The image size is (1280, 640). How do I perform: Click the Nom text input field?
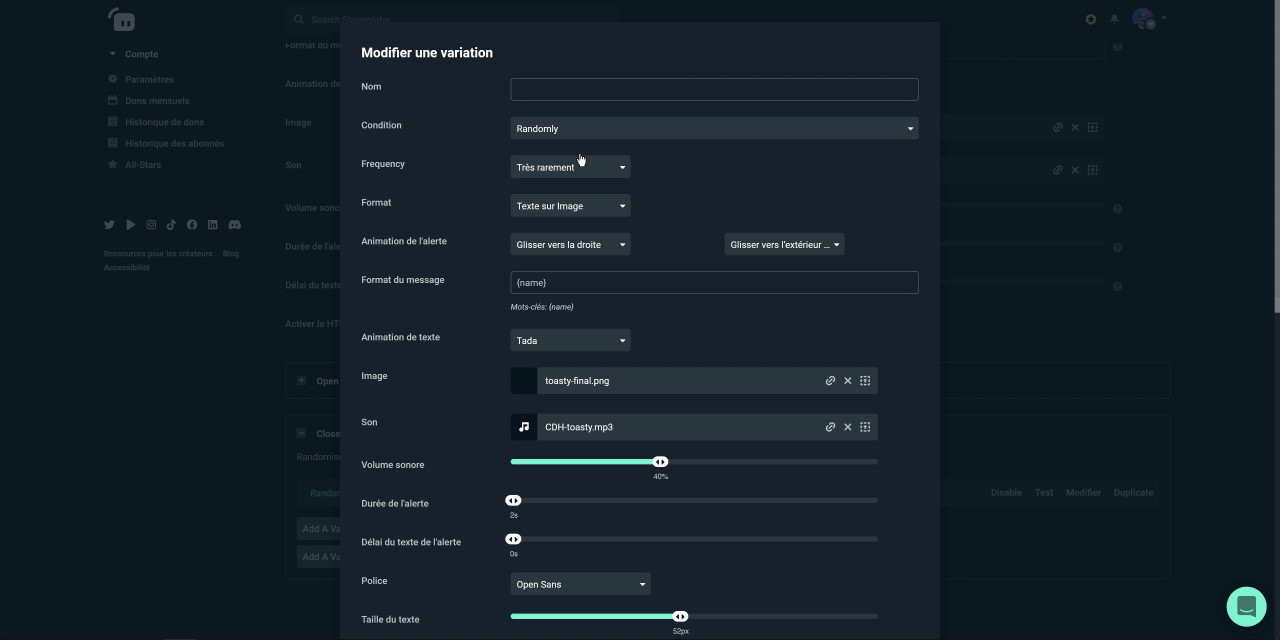[714, 90]
